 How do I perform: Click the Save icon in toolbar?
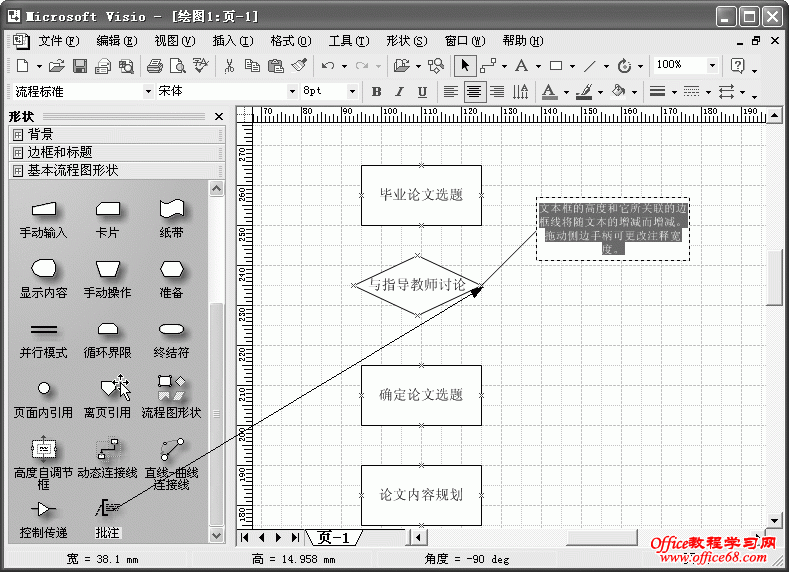[79, 66]
